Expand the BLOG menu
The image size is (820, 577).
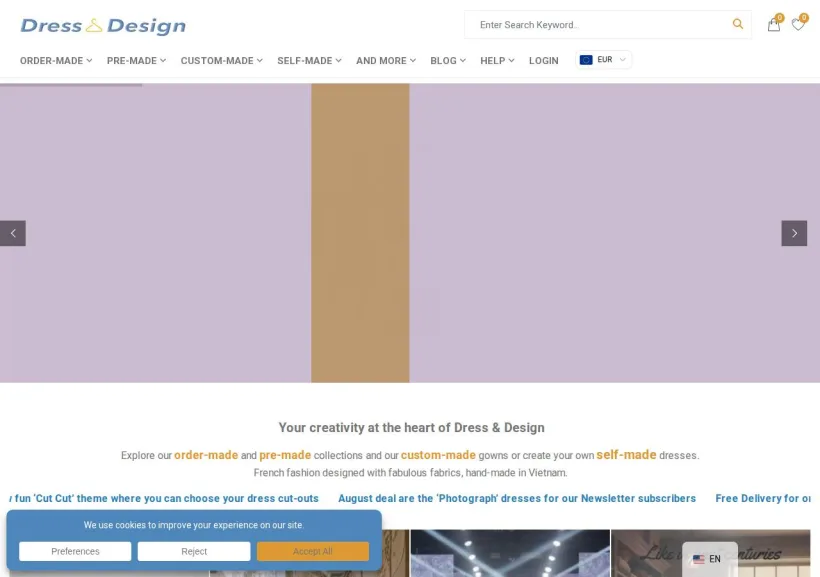448,61
